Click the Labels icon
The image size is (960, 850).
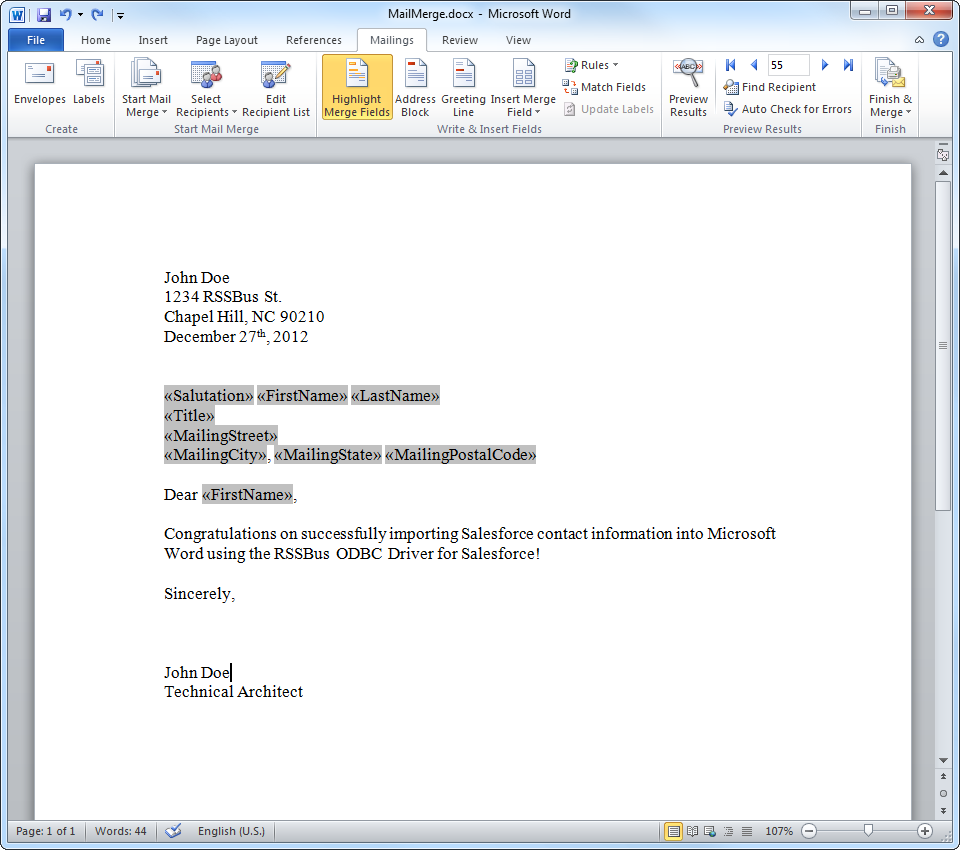pyautogui.click(x=89, y=84)
